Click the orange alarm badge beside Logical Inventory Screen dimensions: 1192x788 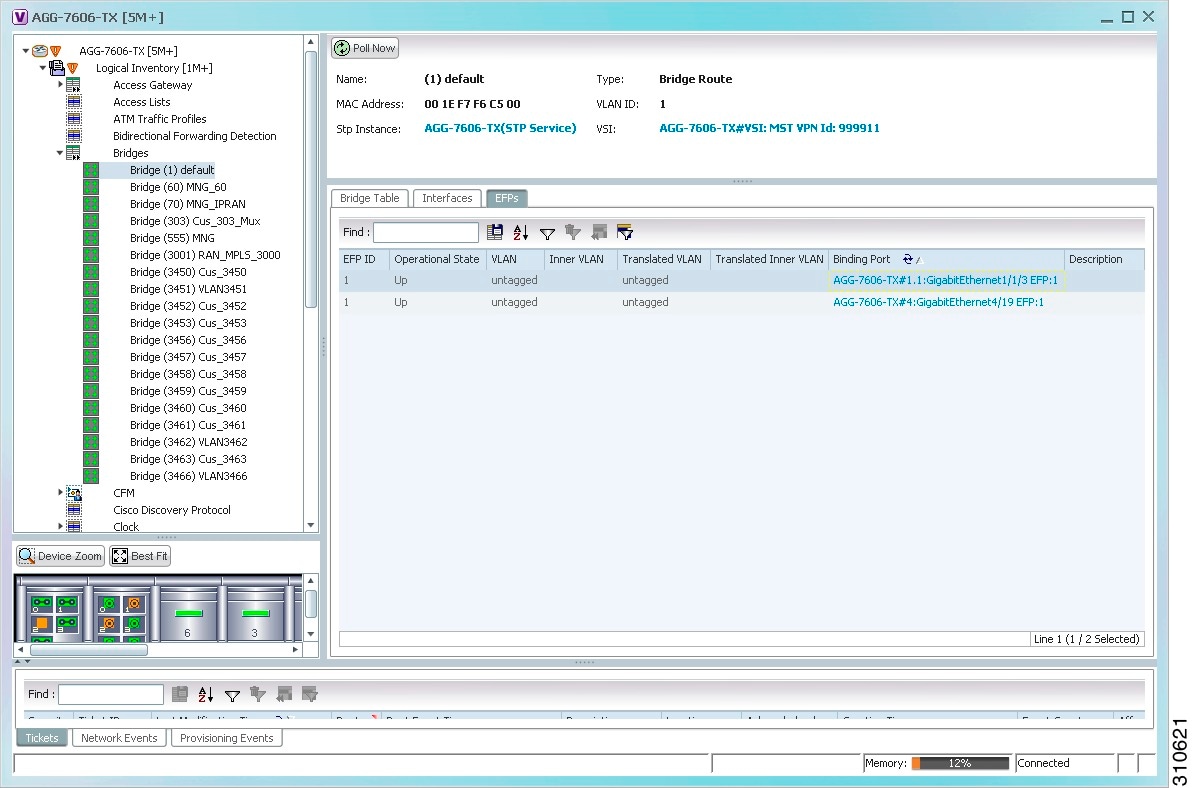(73, 68)
